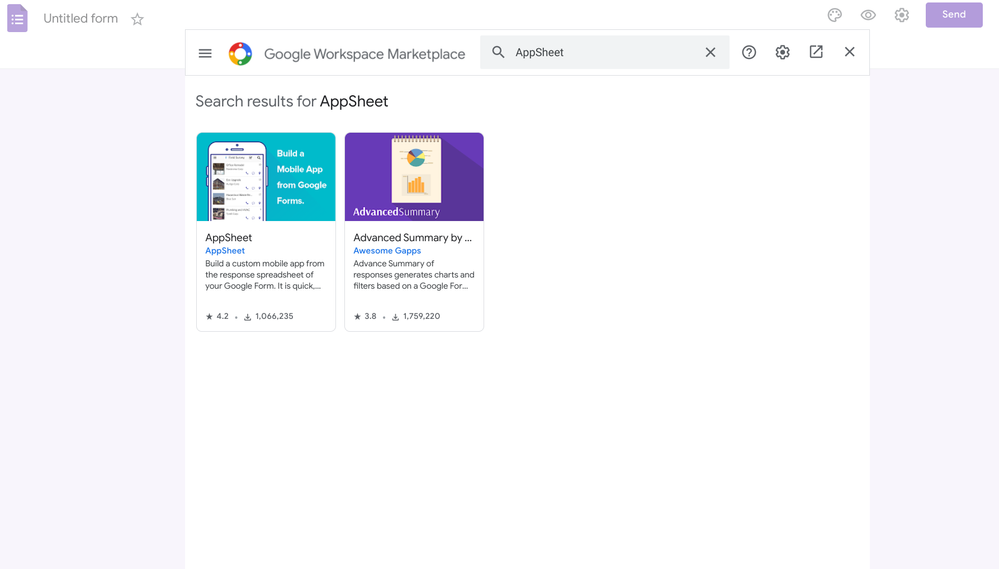Open form settings gear in header
The width and height of the screenshot is (999, 569).
pyautogui.click(x=902, y=15)
